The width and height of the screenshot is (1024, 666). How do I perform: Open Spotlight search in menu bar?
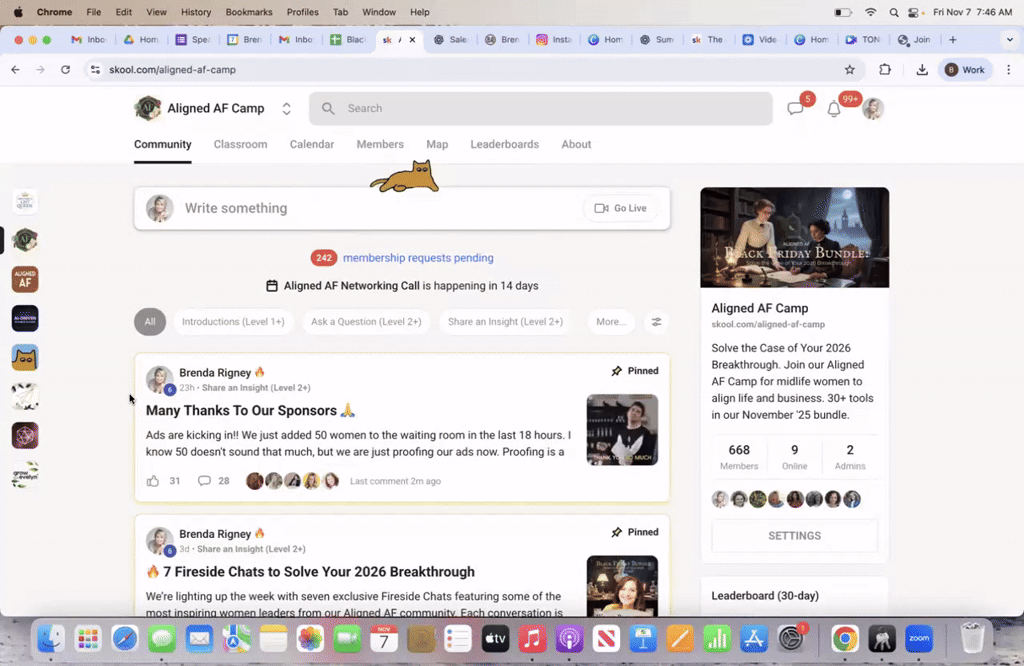pos(893,12)
